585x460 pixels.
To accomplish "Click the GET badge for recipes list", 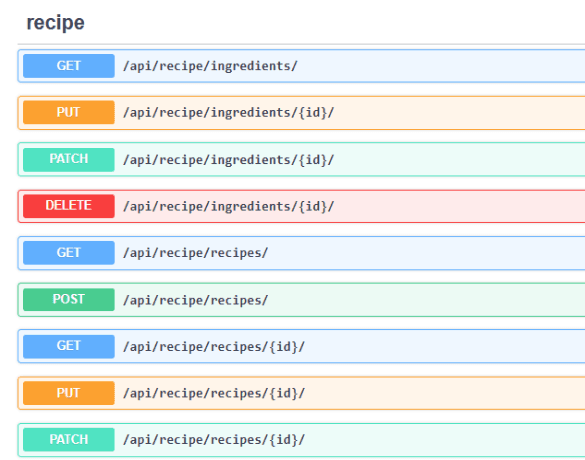I will (x=69, y=253).
